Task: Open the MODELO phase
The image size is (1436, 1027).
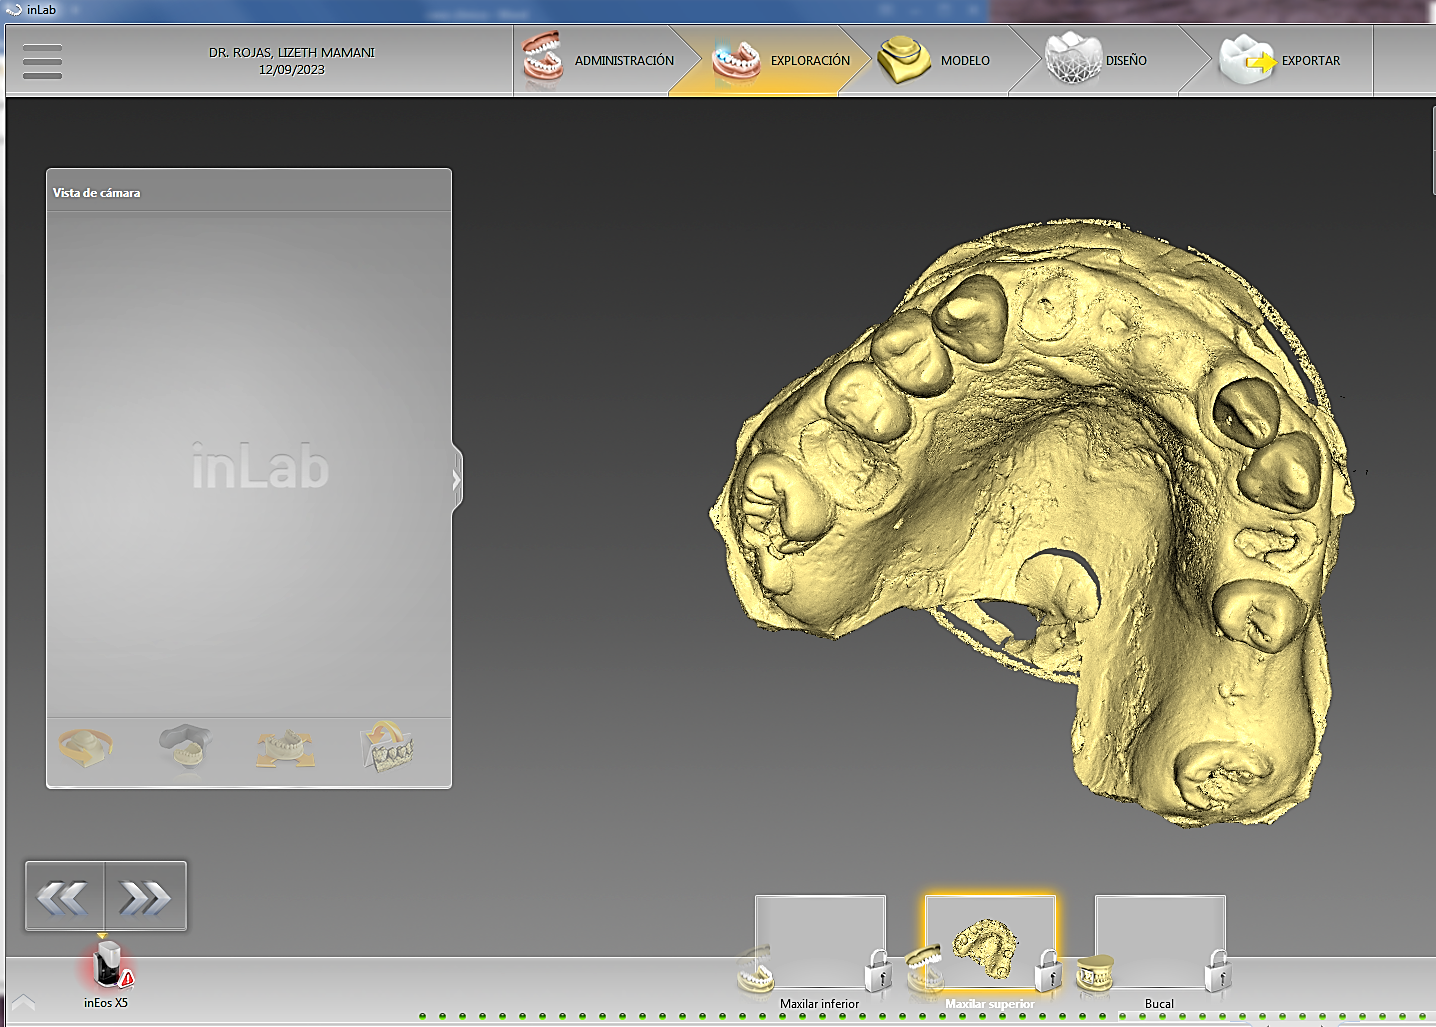Action: [x=934, y=60]
